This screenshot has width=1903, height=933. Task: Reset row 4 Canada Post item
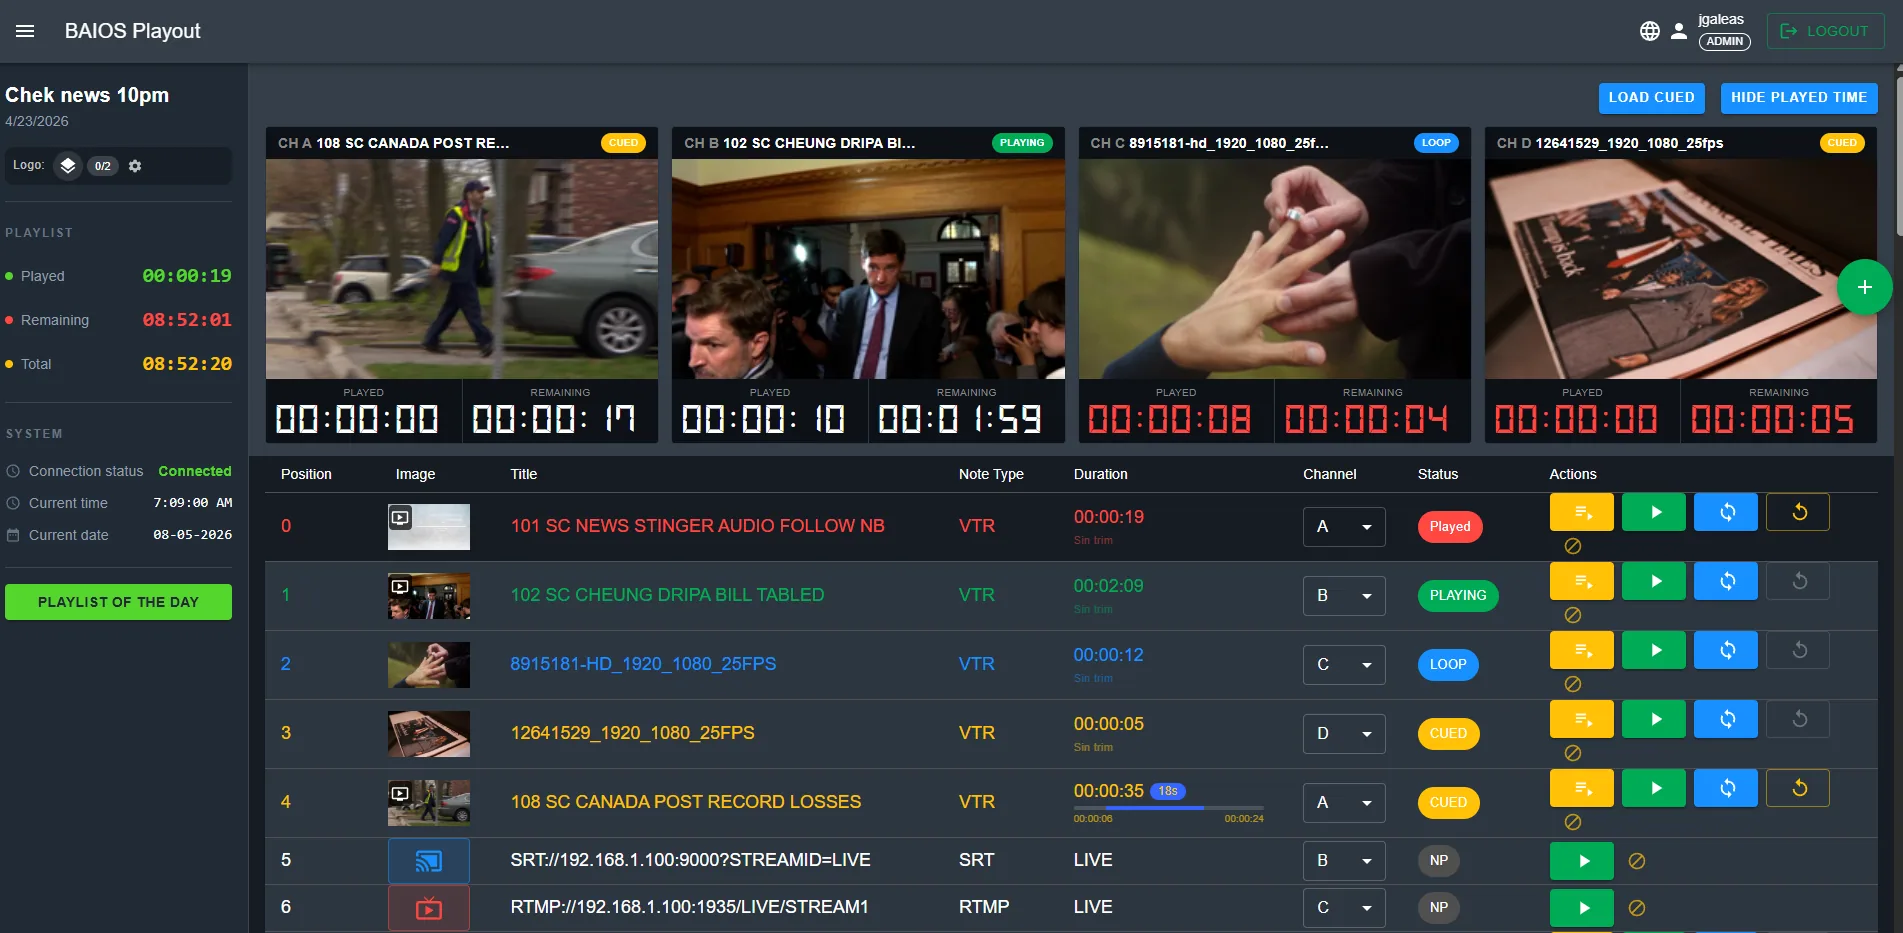coord(1798,788)
